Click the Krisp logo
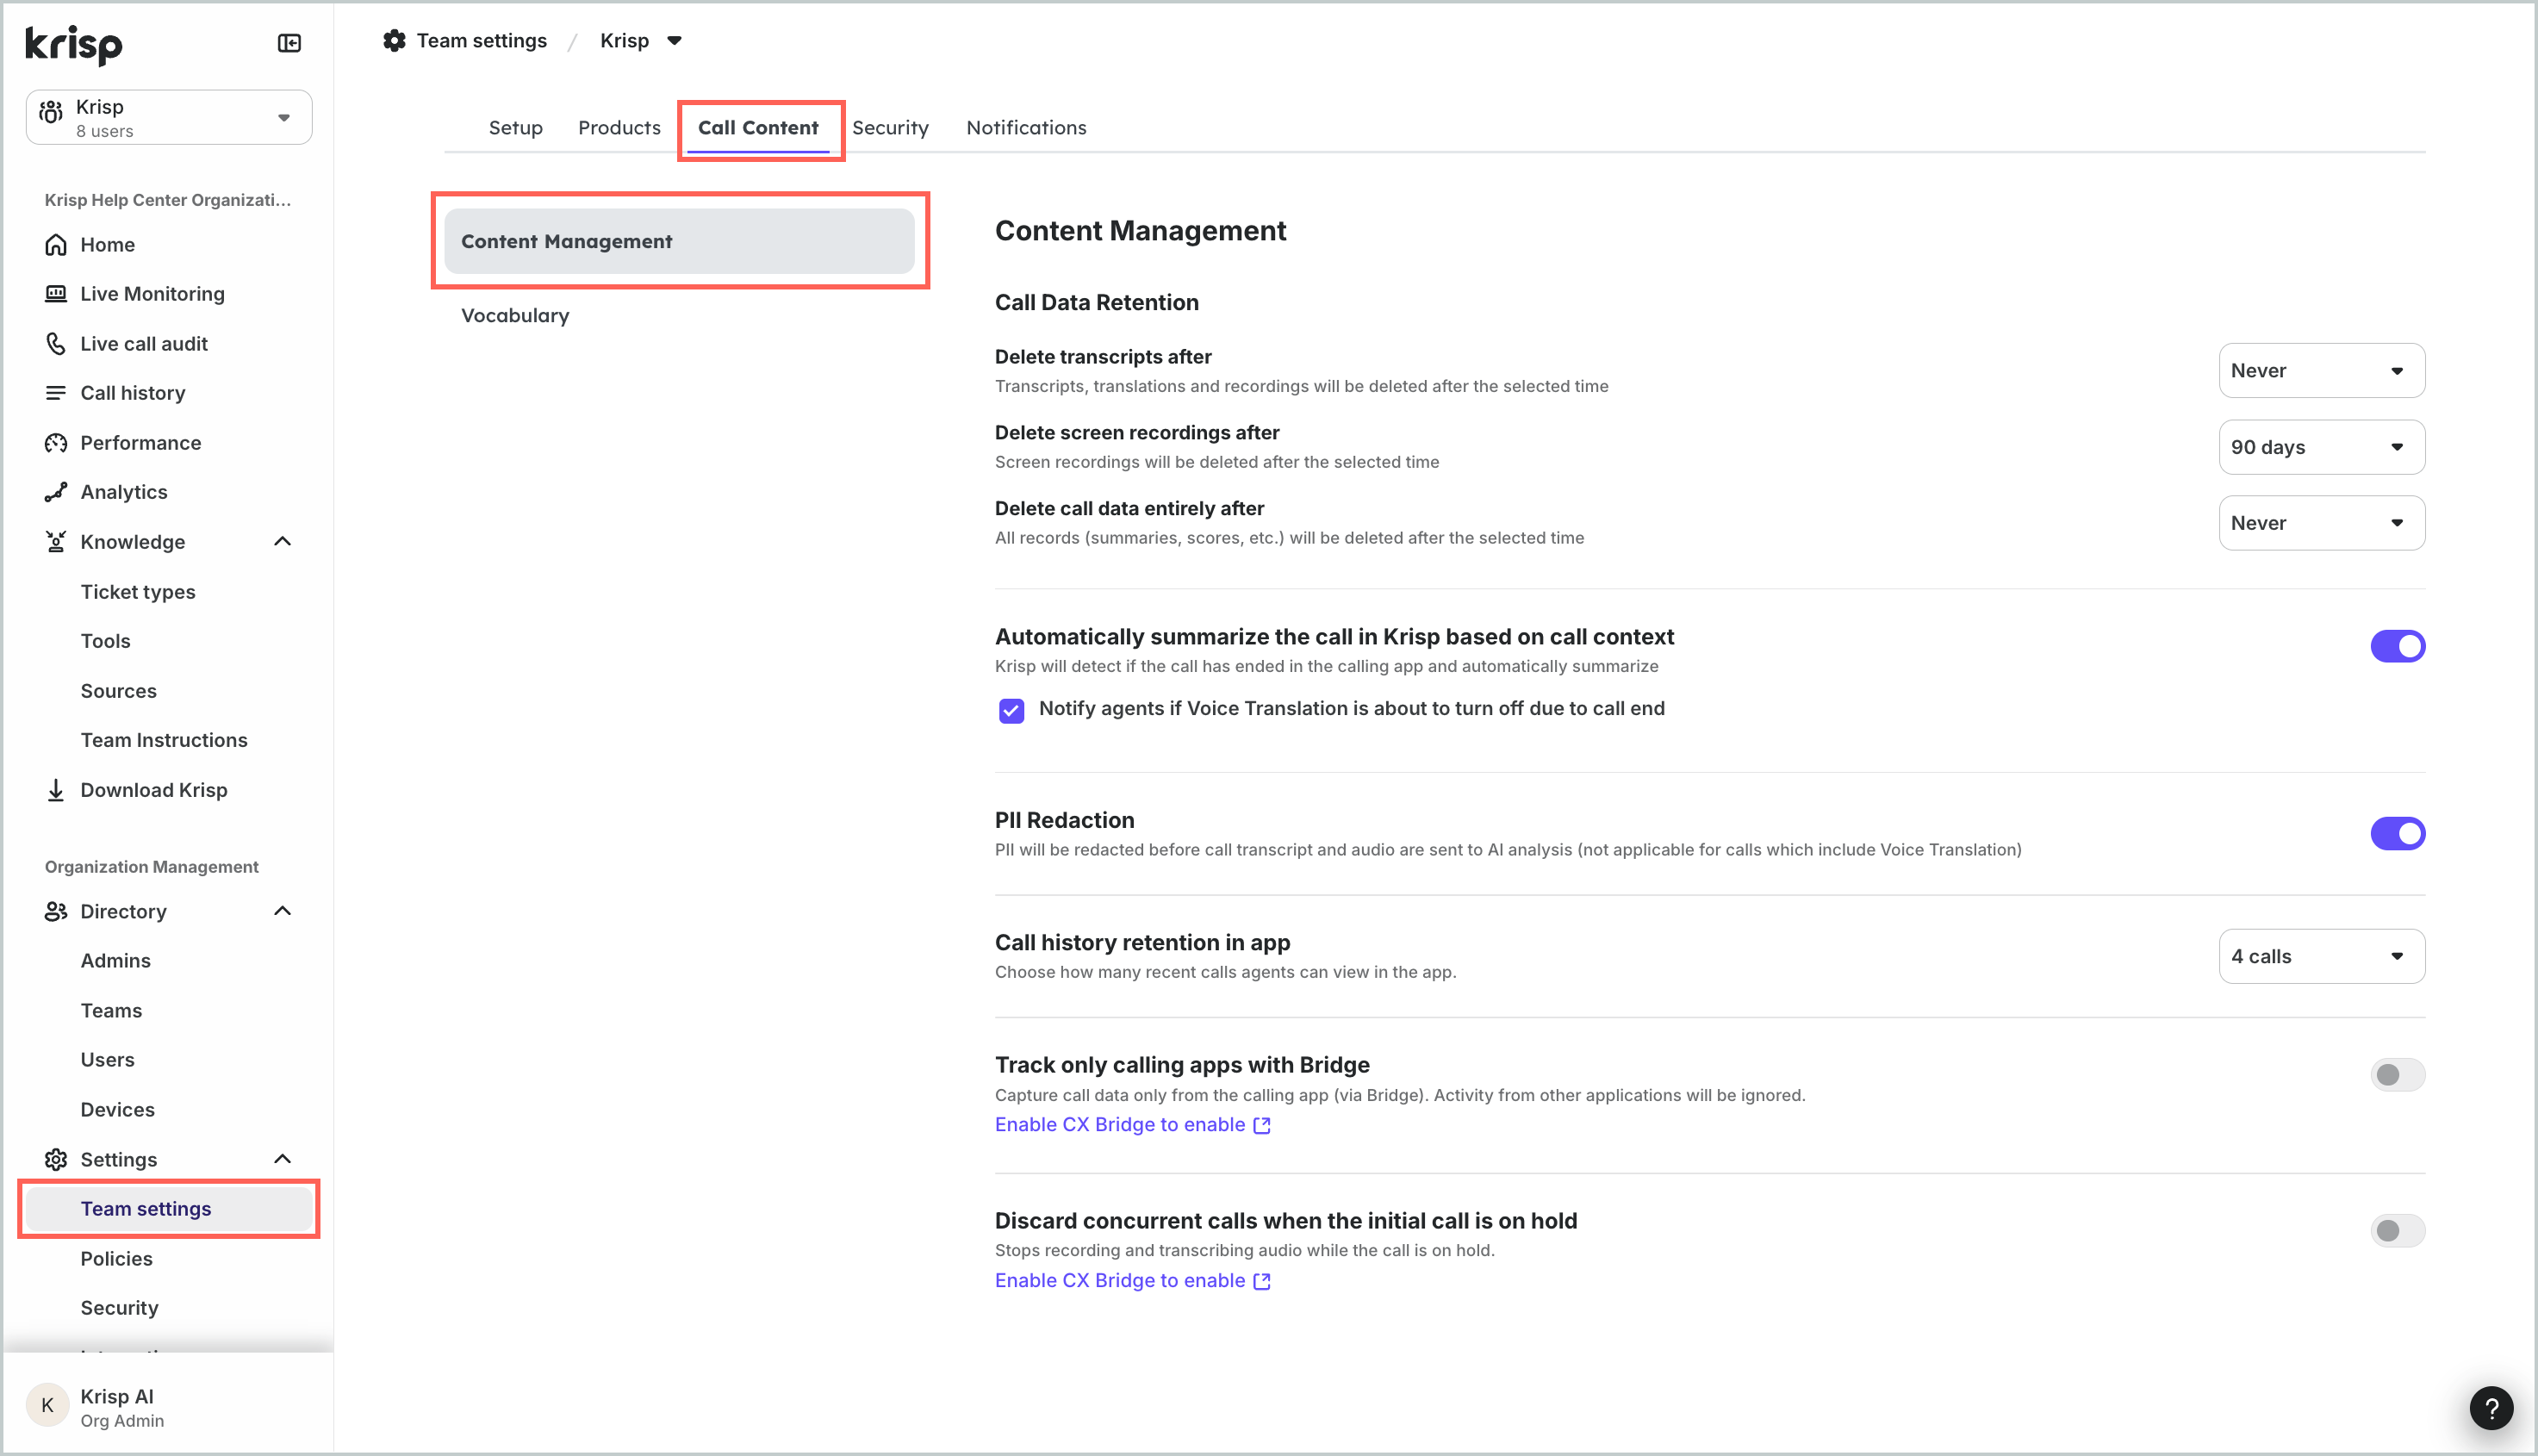 tap(73, 45)
